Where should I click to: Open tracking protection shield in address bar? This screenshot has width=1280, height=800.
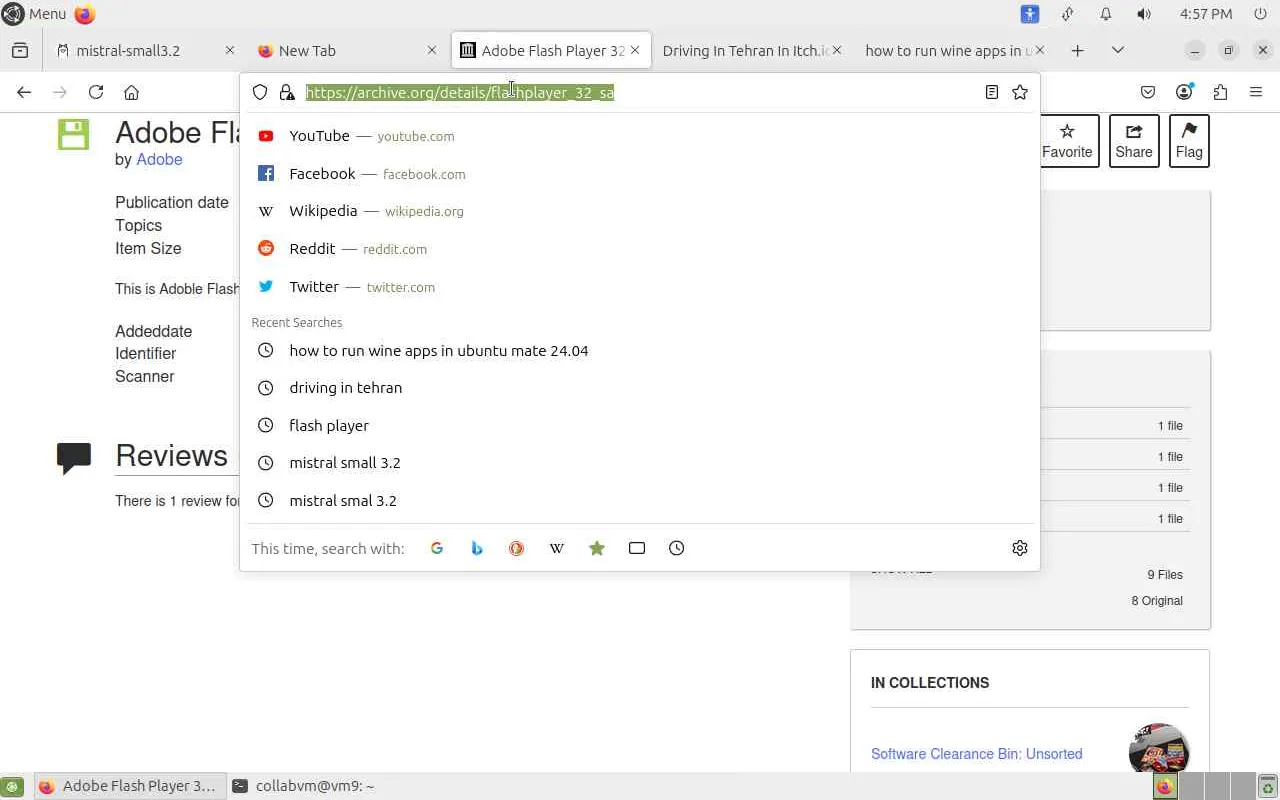(260, 92)
